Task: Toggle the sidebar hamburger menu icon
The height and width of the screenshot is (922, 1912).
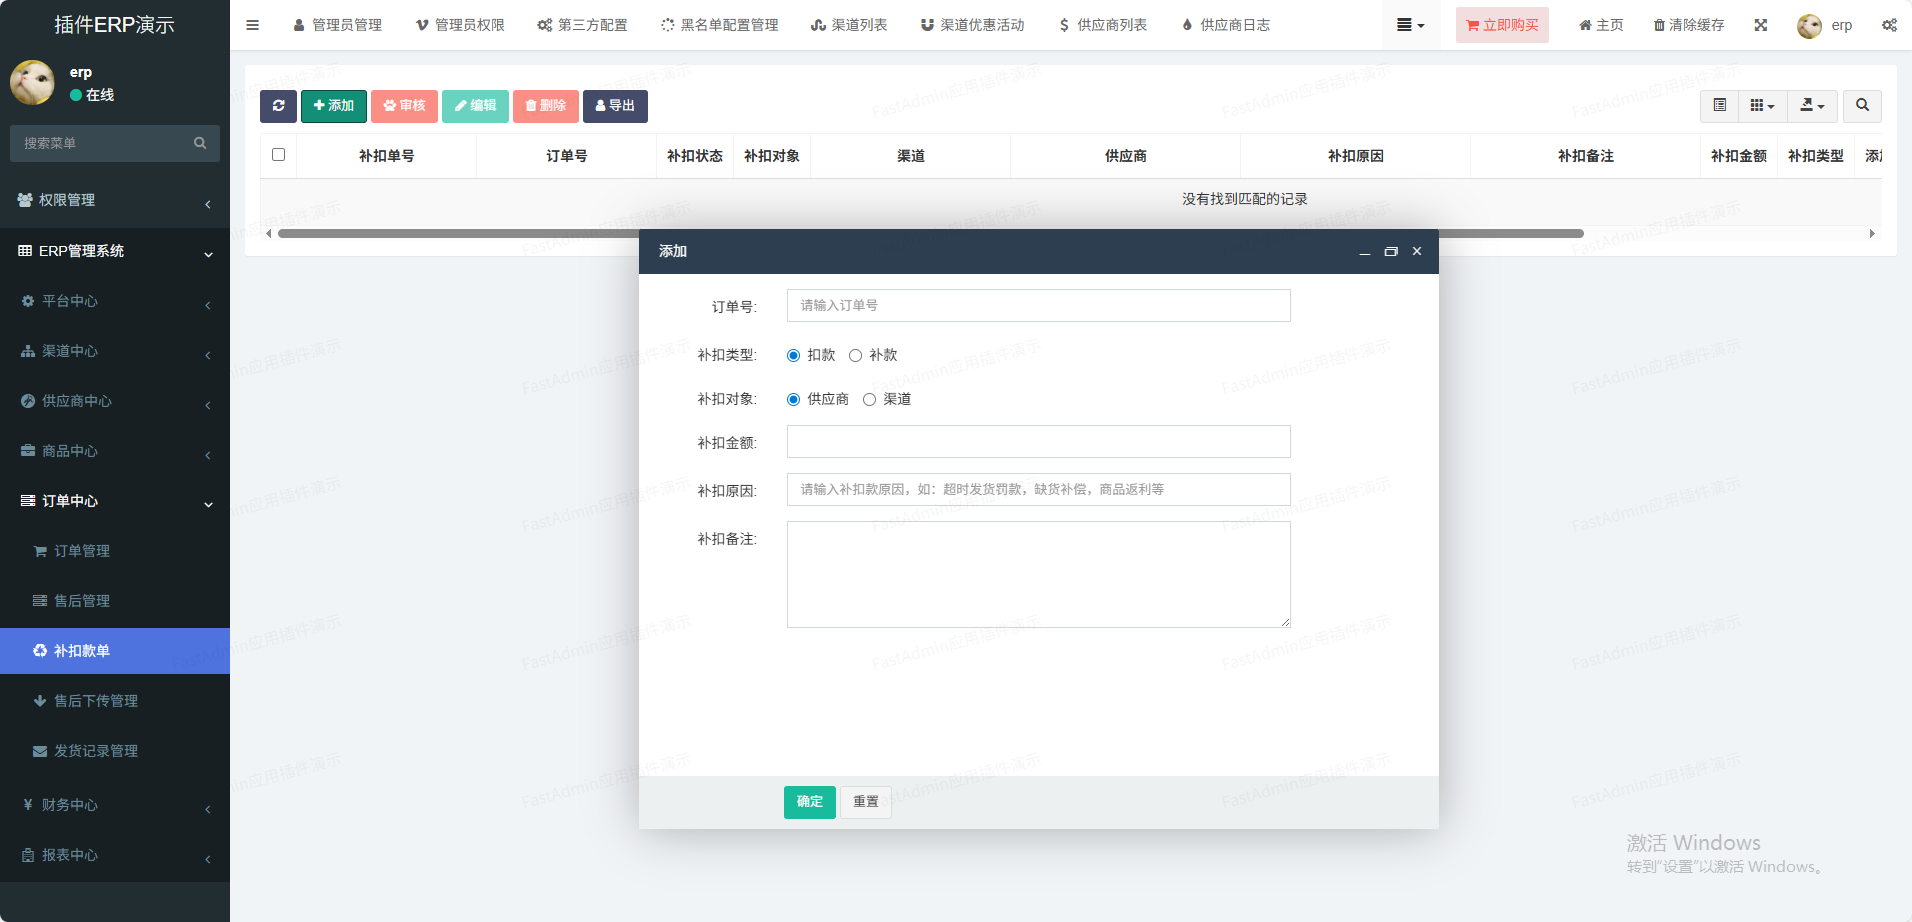Action: pos(253,25)
